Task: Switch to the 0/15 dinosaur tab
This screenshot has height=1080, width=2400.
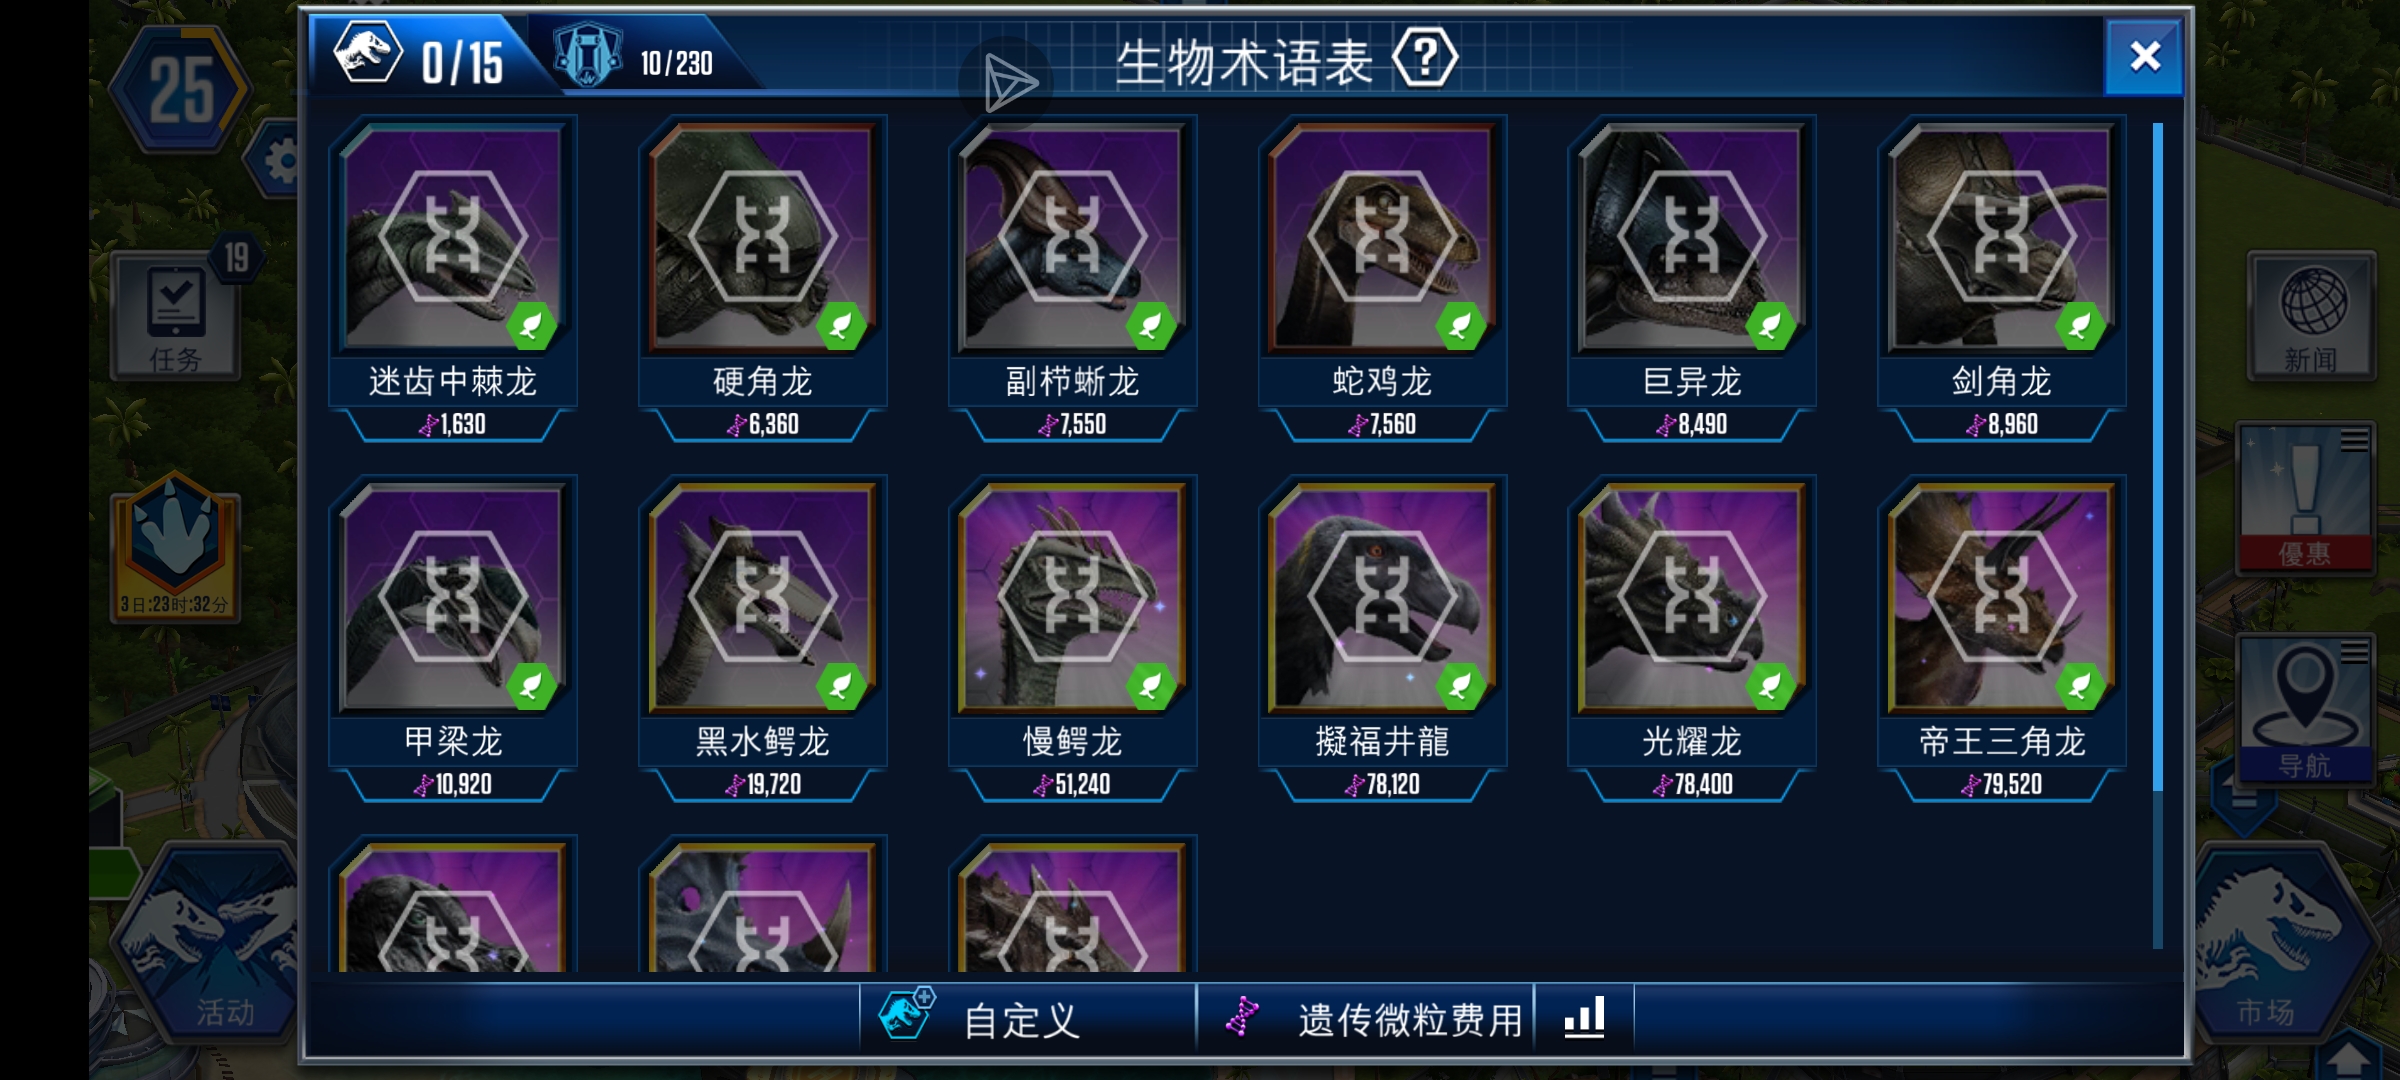Action: [420, 58]
